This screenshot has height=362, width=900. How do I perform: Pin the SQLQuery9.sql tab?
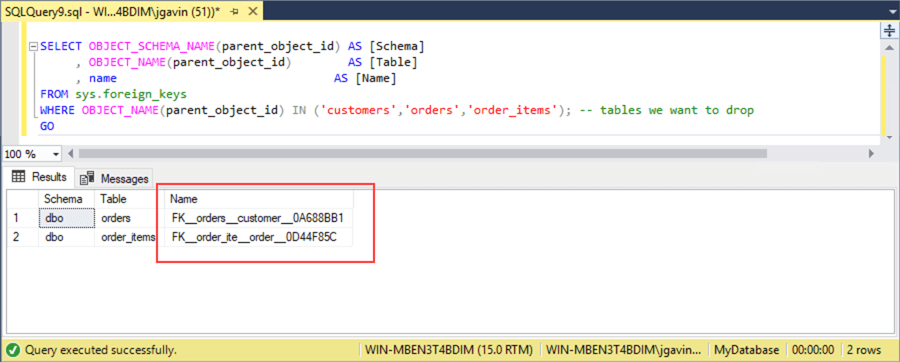(235, 11)
